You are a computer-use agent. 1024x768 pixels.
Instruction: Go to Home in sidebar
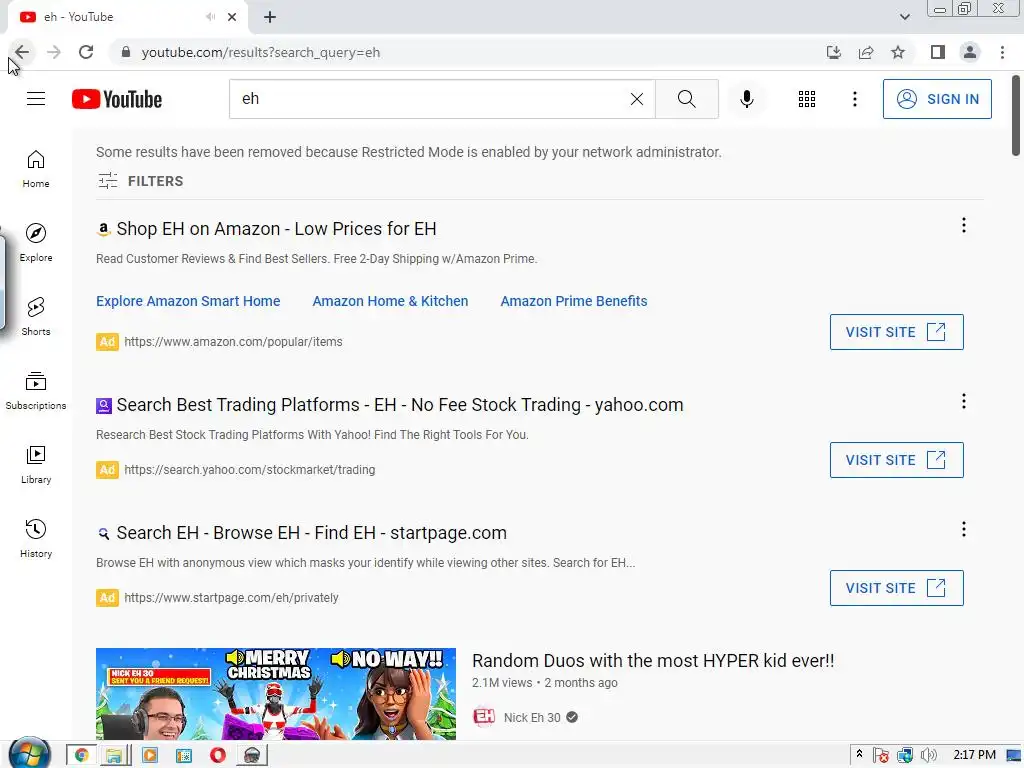tap(36, 168)
